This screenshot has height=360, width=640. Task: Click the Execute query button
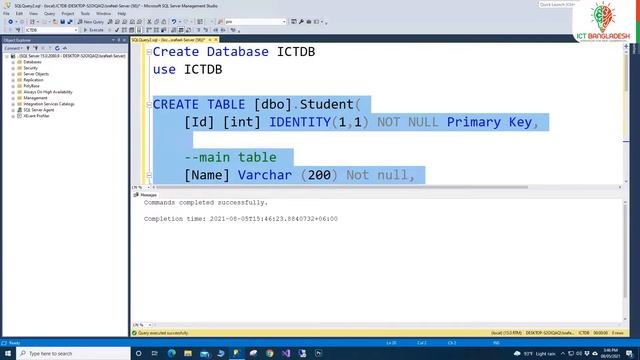[93, 30]
